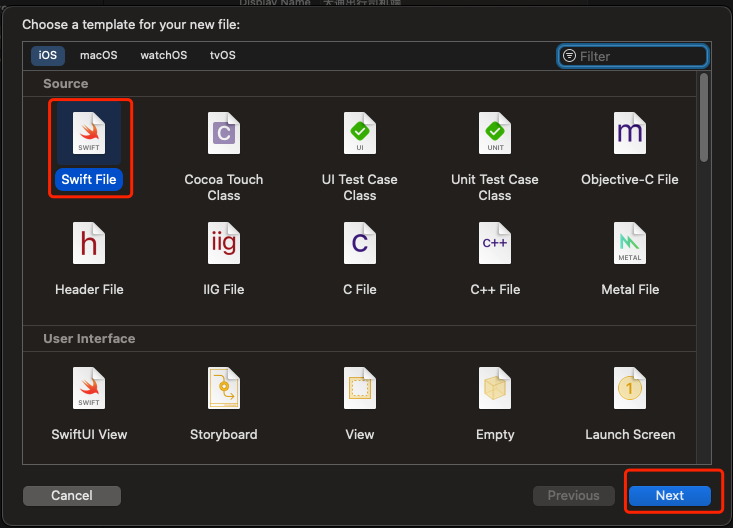Image resolution: width=733 pixels, height=528 pixels.
Task: Select the Header File template icon
Action: 89,243
